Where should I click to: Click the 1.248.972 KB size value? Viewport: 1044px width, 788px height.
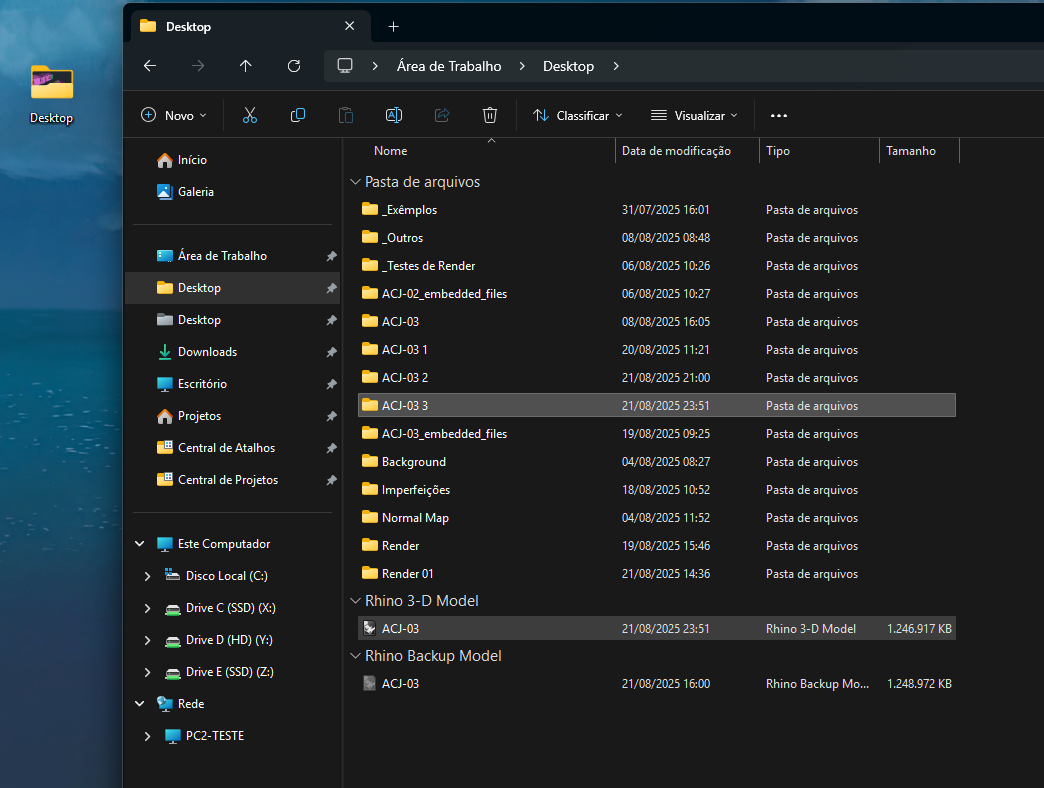(919, 684)
